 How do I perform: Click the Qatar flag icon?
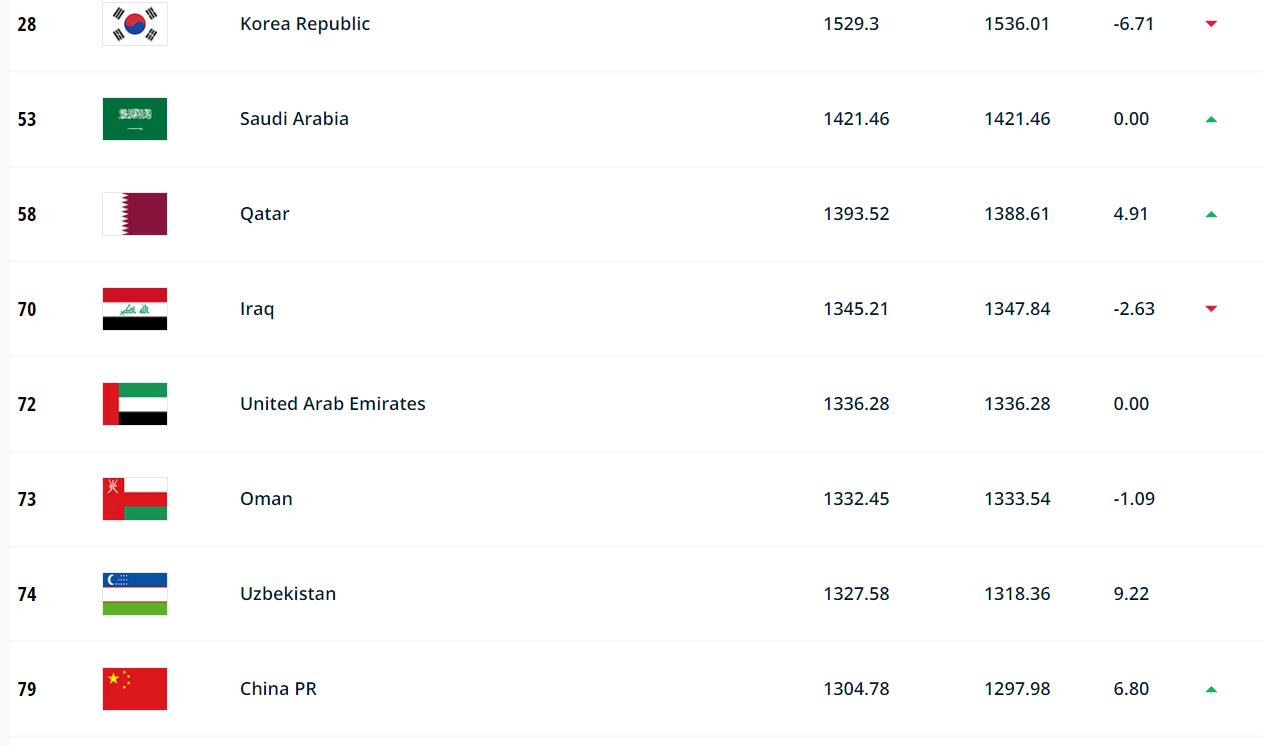pos(135,214)
